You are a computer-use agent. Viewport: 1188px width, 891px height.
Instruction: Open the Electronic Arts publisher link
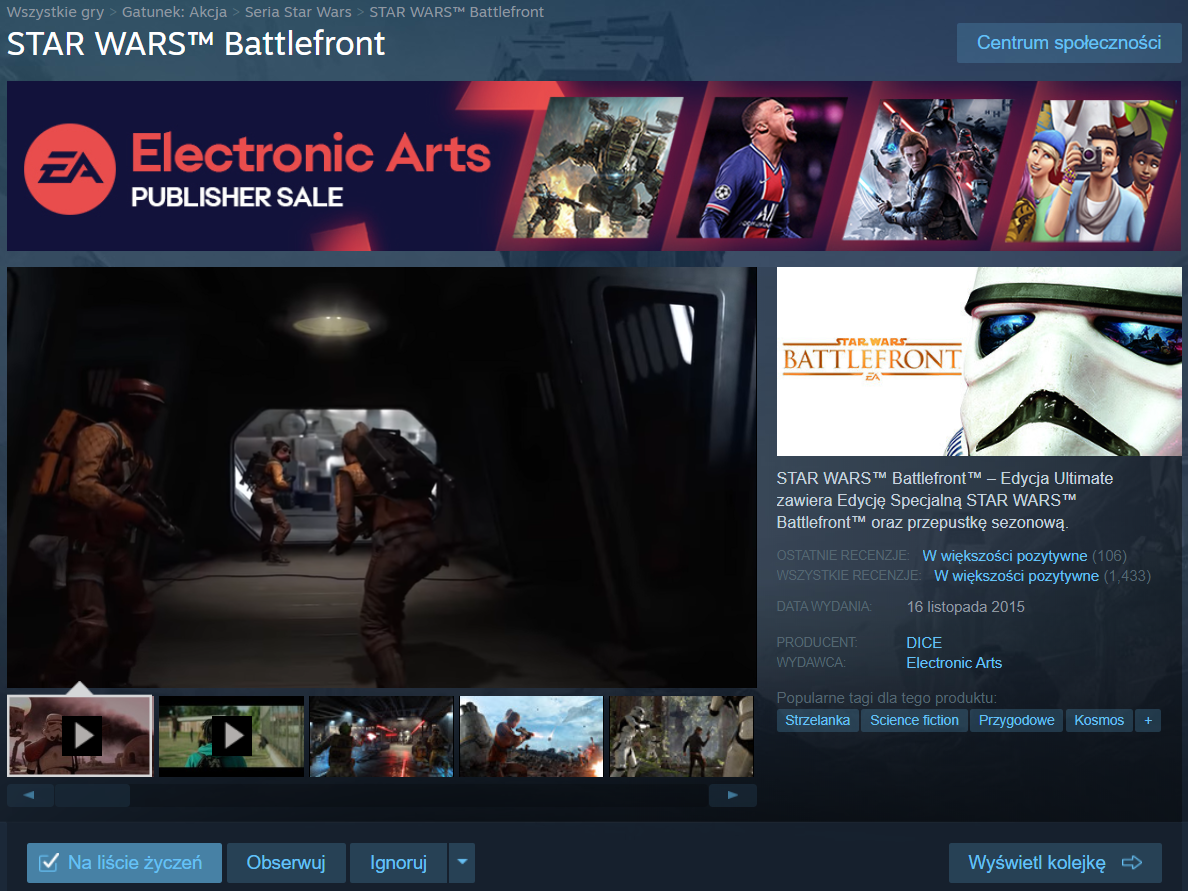click(x=954, y=663)
